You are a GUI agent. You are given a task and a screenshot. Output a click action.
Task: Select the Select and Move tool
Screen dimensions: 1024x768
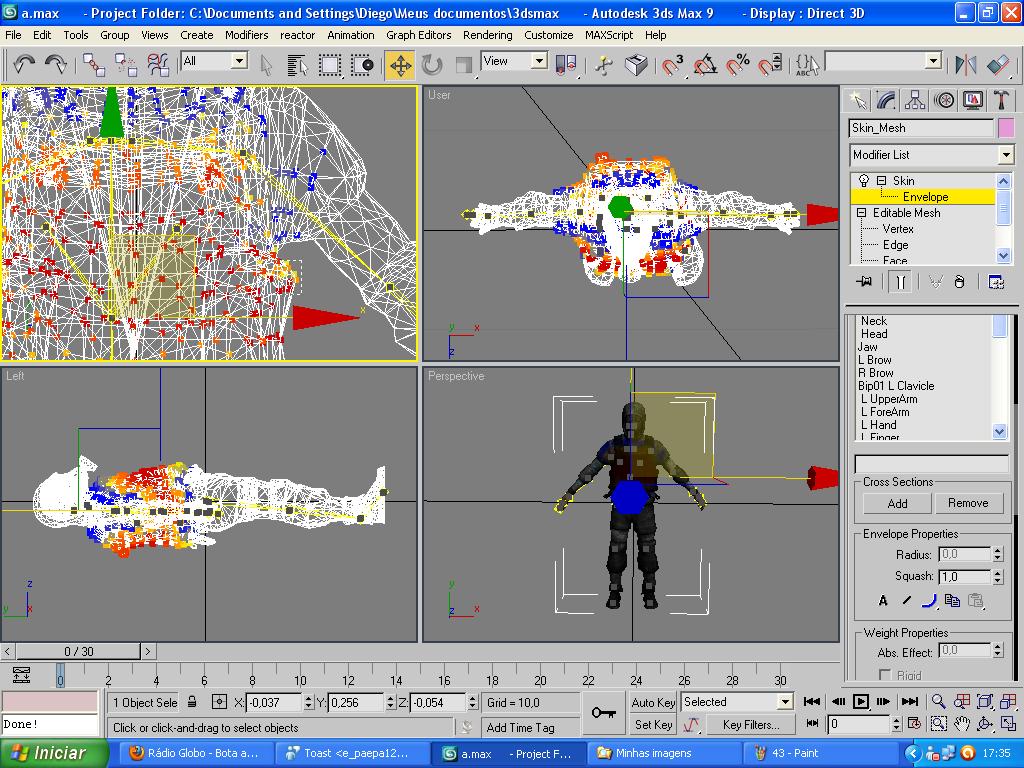point(400,65)
